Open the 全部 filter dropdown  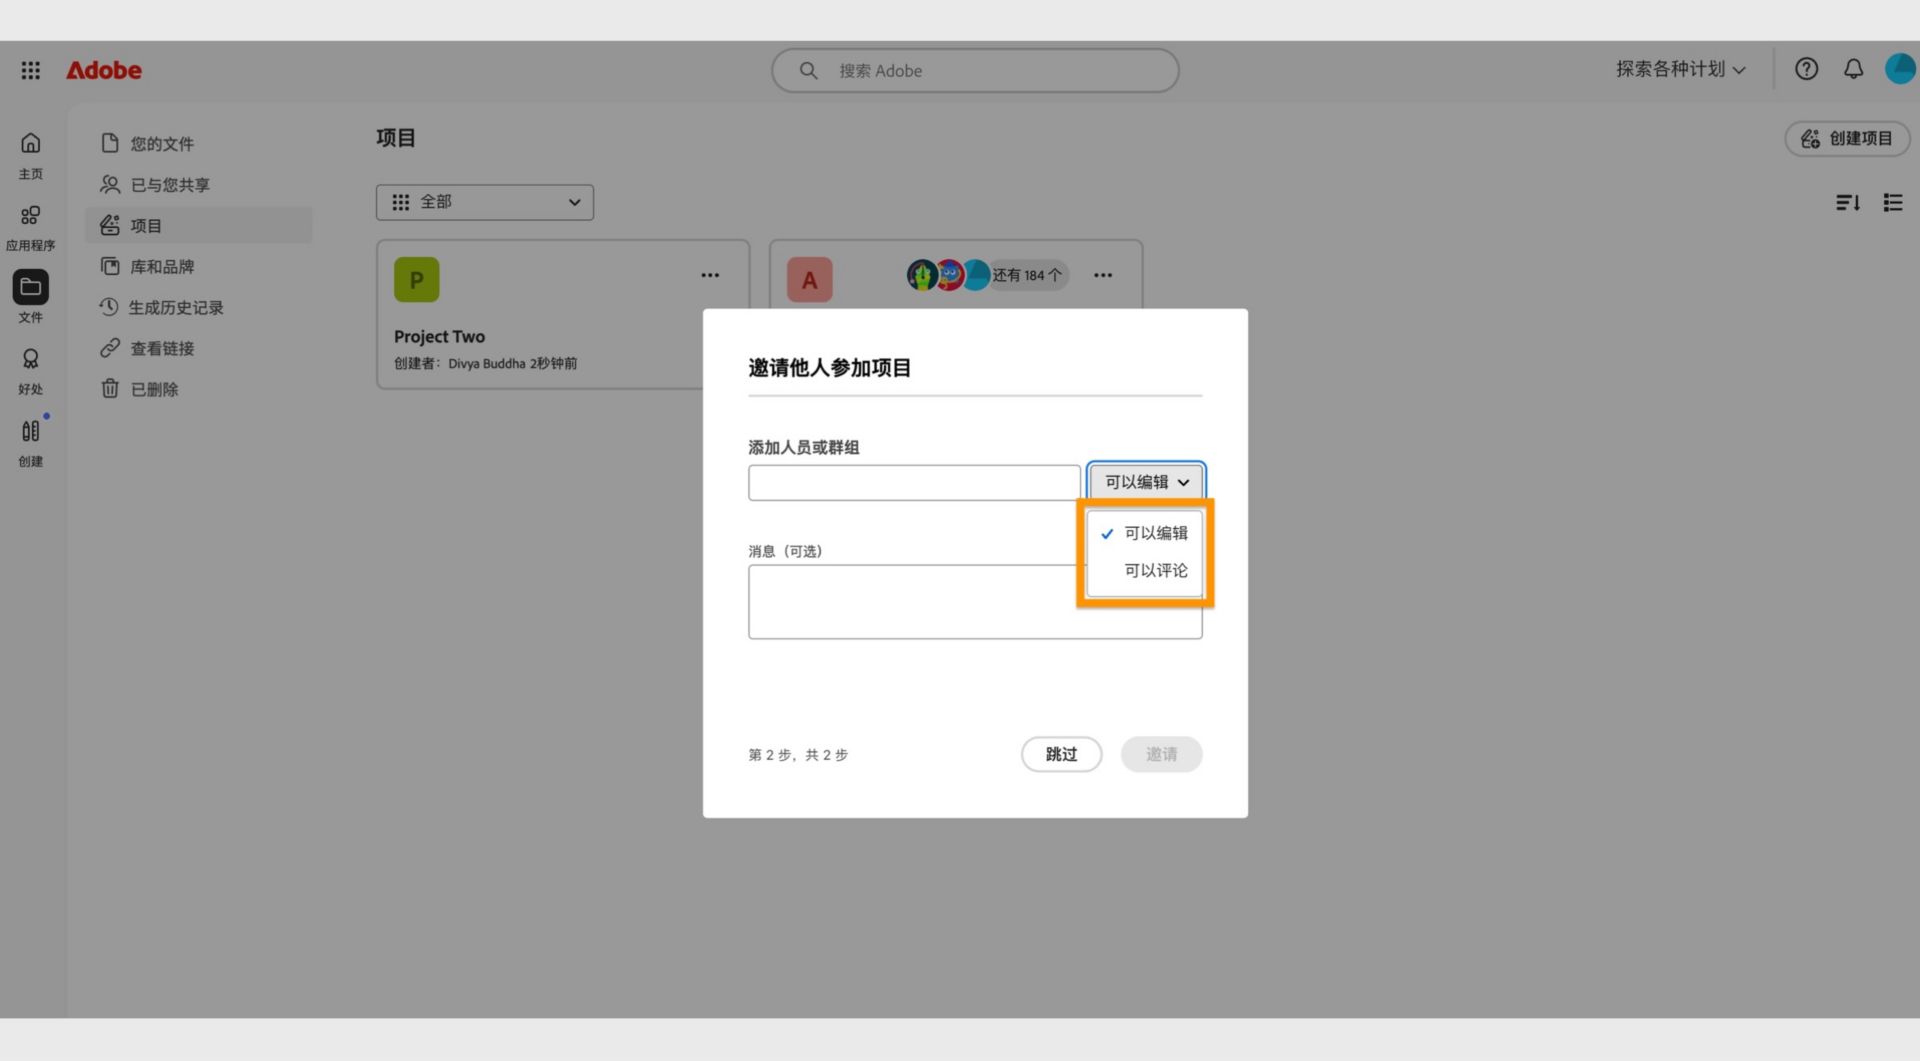[485, 202]
